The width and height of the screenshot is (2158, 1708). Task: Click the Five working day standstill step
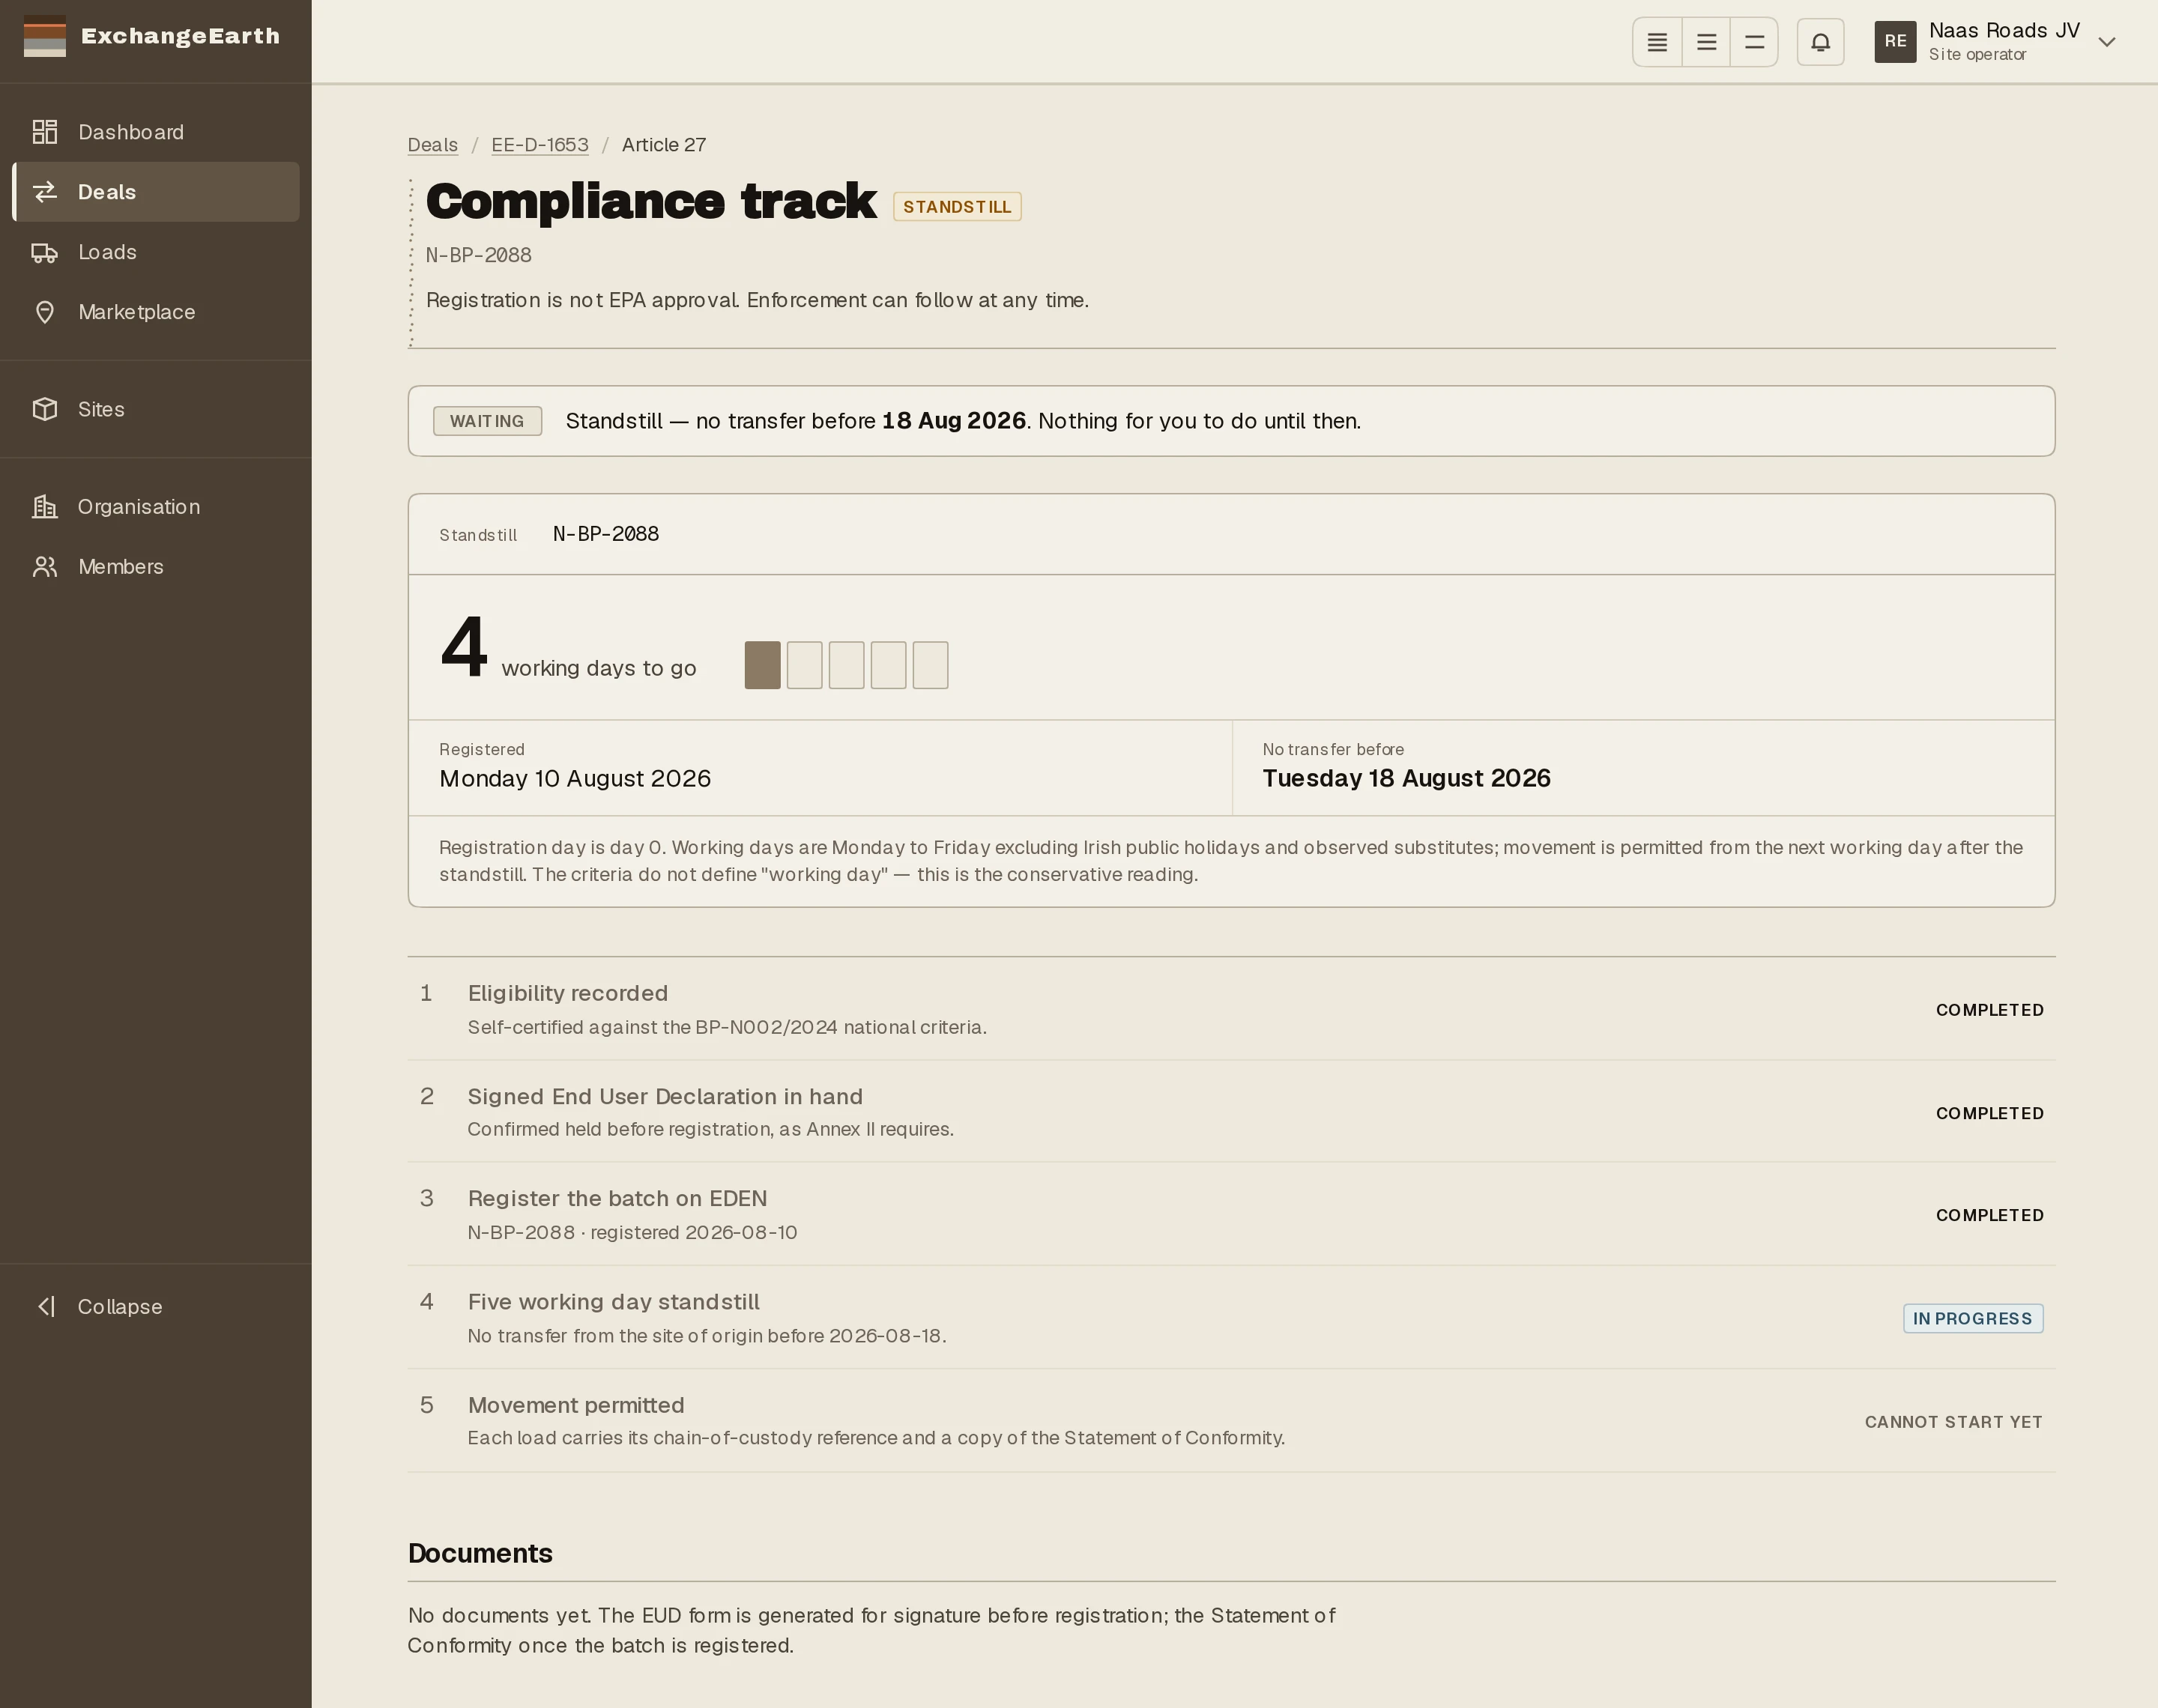(1231, 1318)
